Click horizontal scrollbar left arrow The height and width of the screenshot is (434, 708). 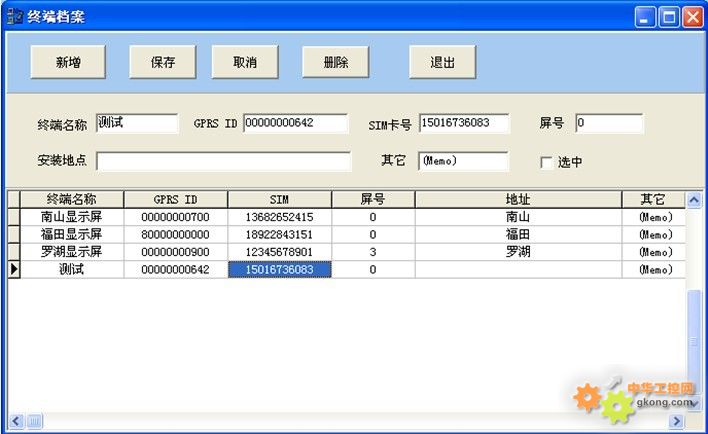15,421
